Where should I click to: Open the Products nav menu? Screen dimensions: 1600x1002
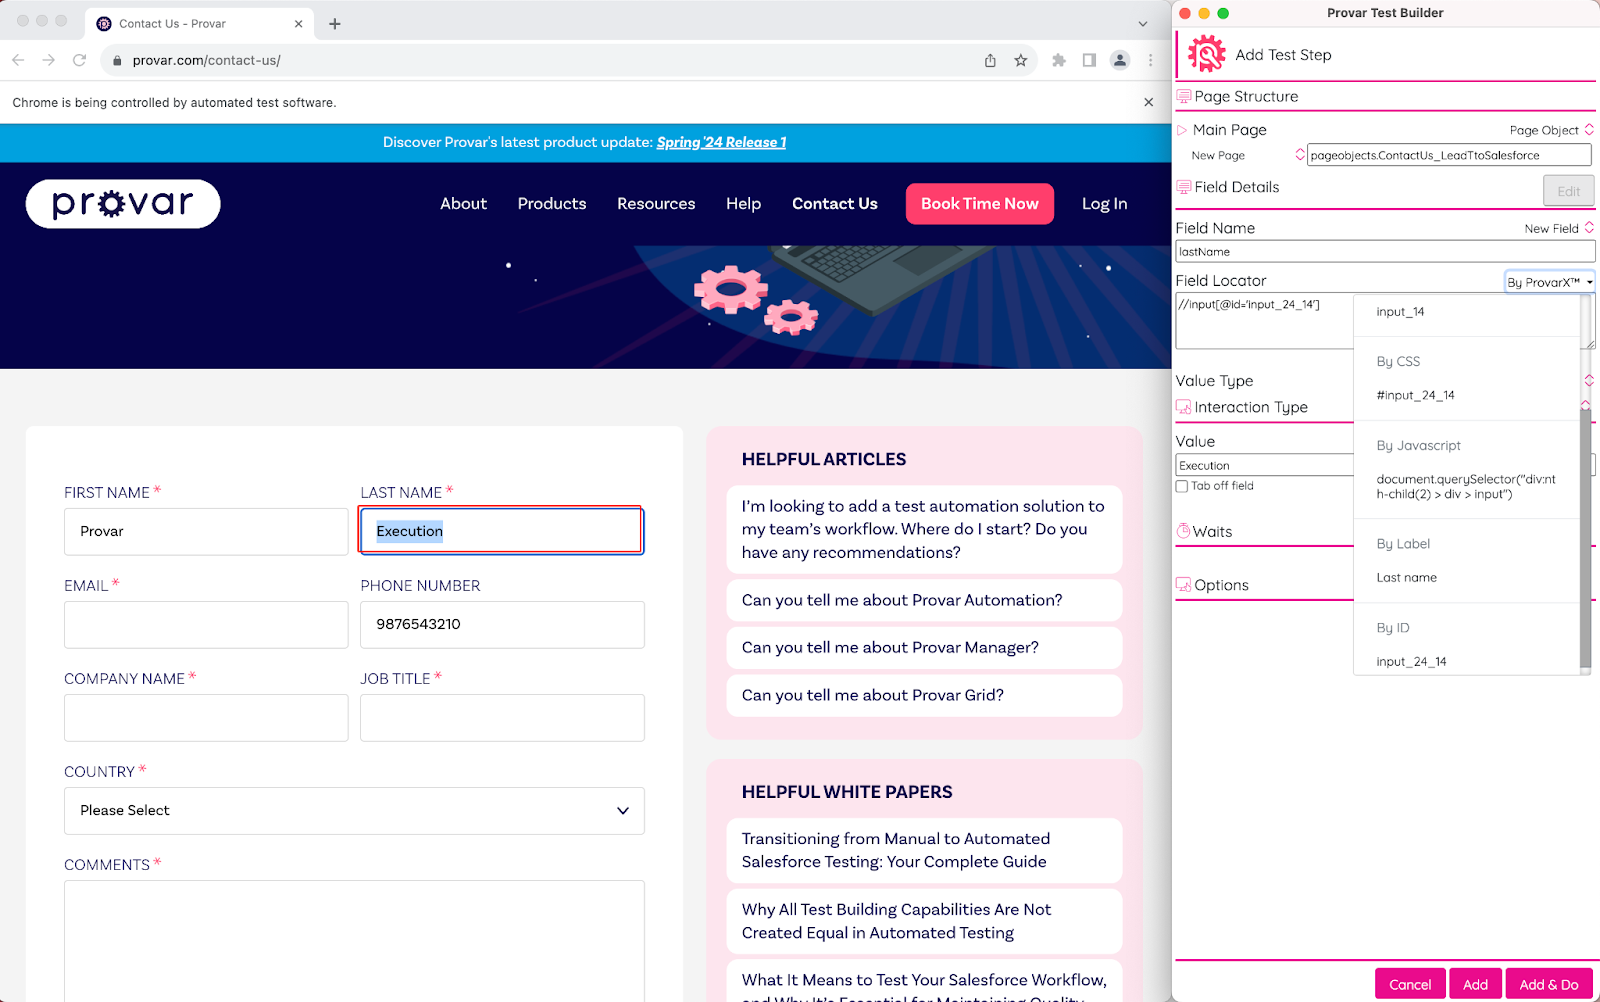point(552,204)
